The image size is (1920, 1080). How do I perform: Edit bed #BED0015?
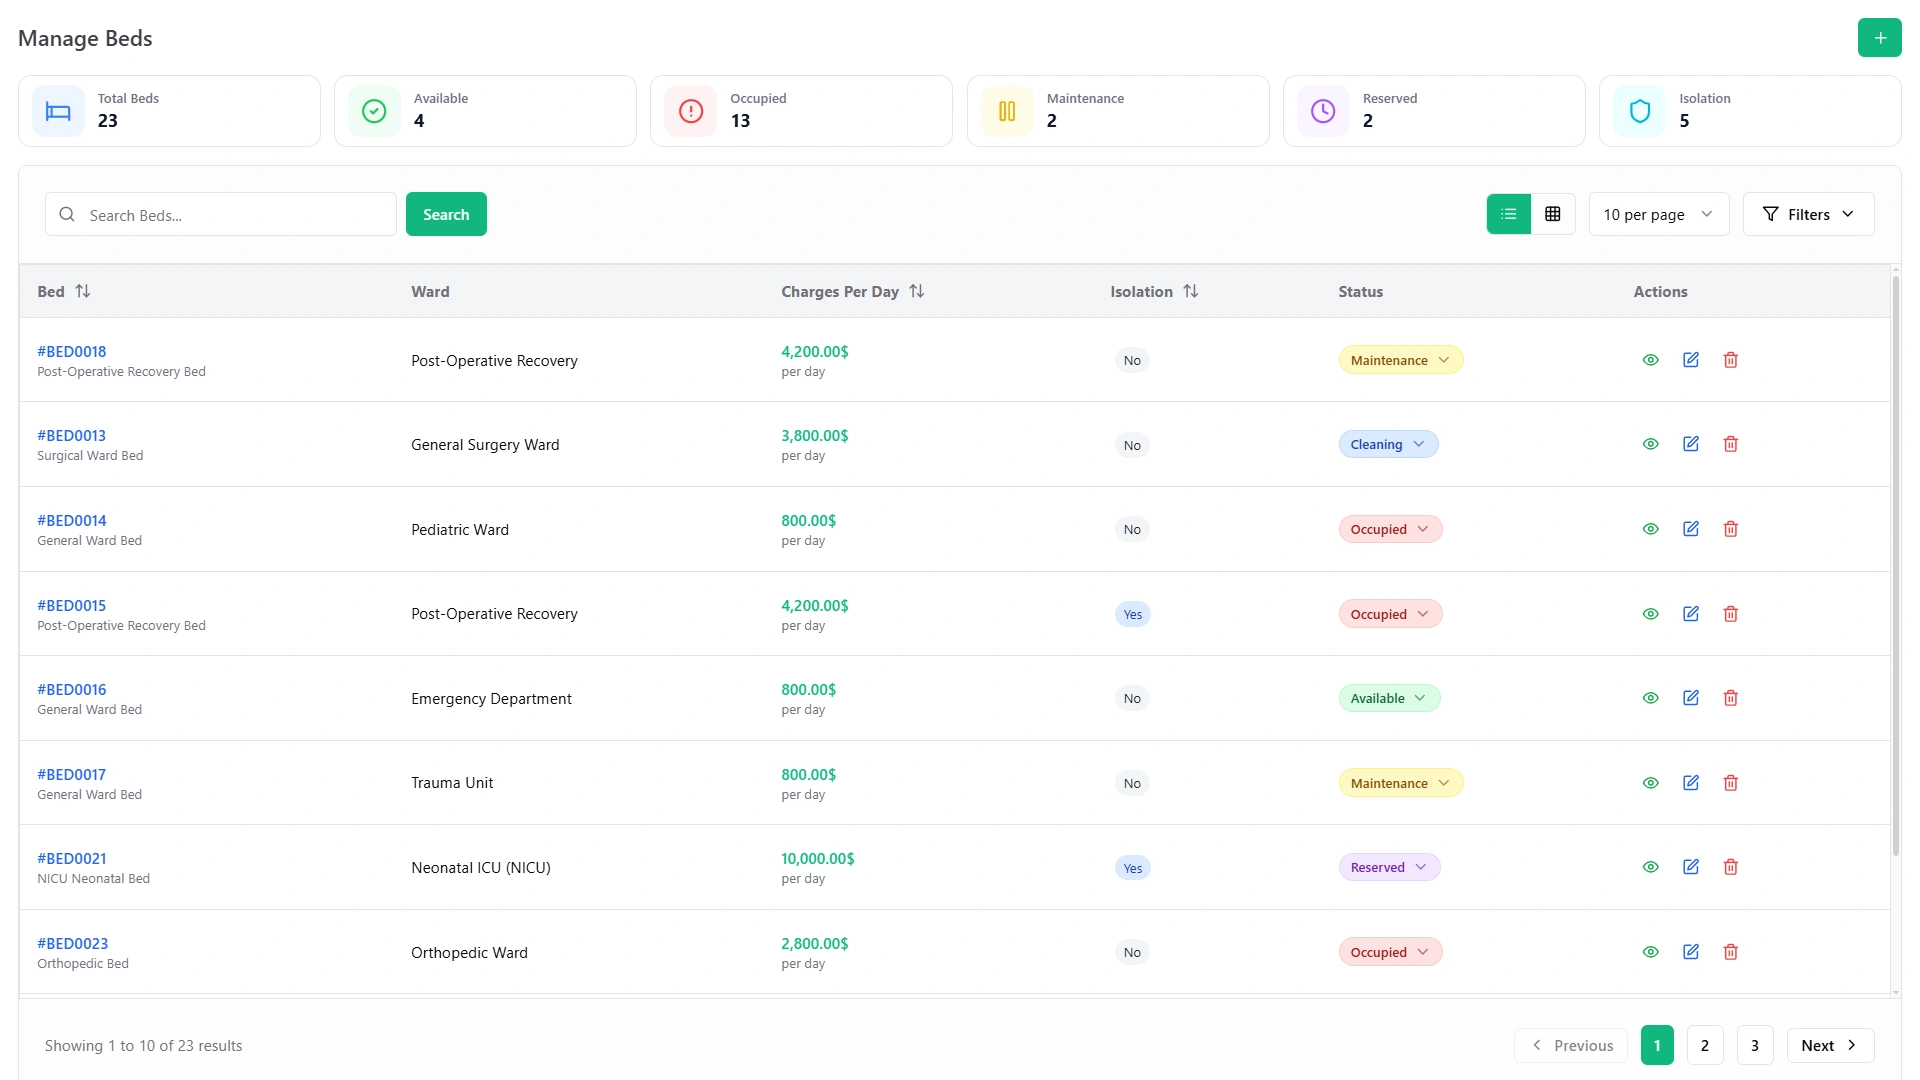[x=1690, y=614]
